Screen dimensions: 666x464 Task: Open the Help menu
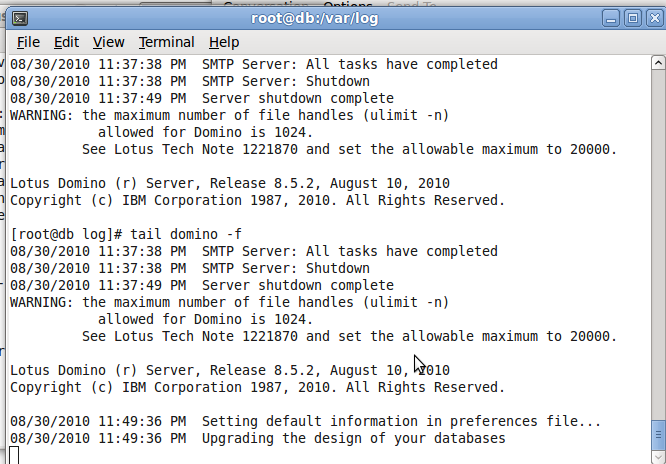(224, 42)
